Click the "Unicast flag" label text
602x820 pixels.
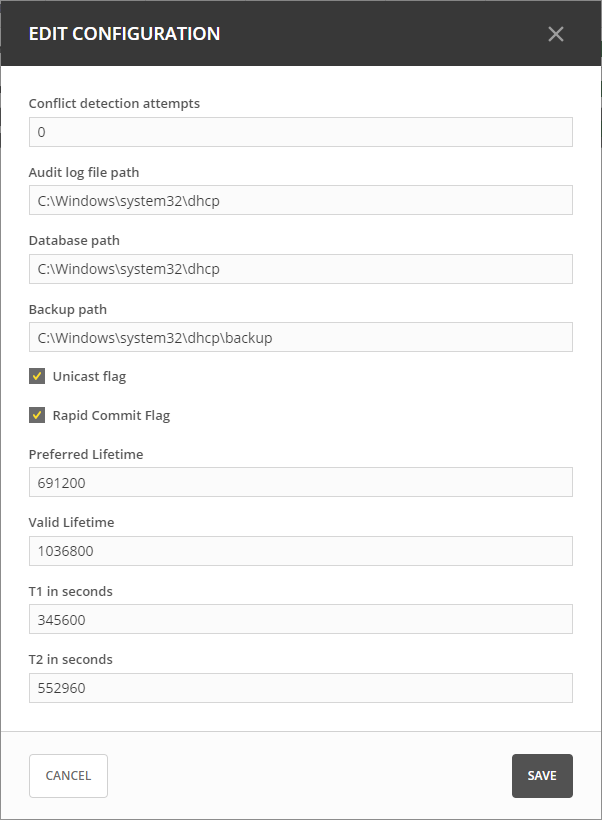click(89, 377)
